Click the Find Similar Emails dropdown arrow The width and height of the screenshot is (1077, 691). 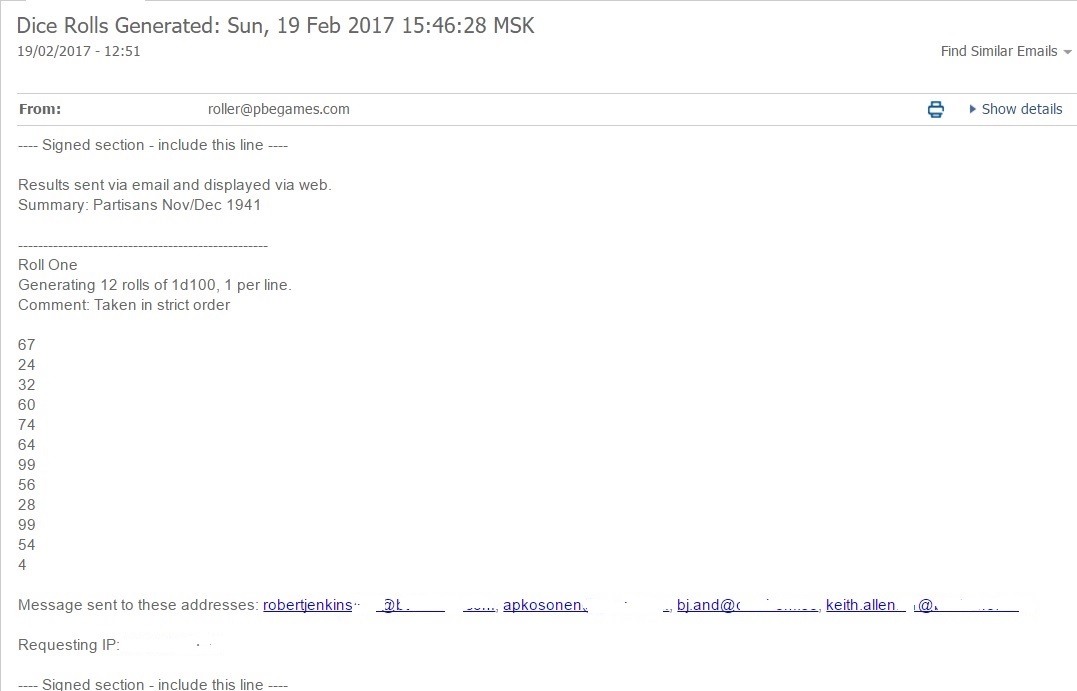[x=1067, y=52]
